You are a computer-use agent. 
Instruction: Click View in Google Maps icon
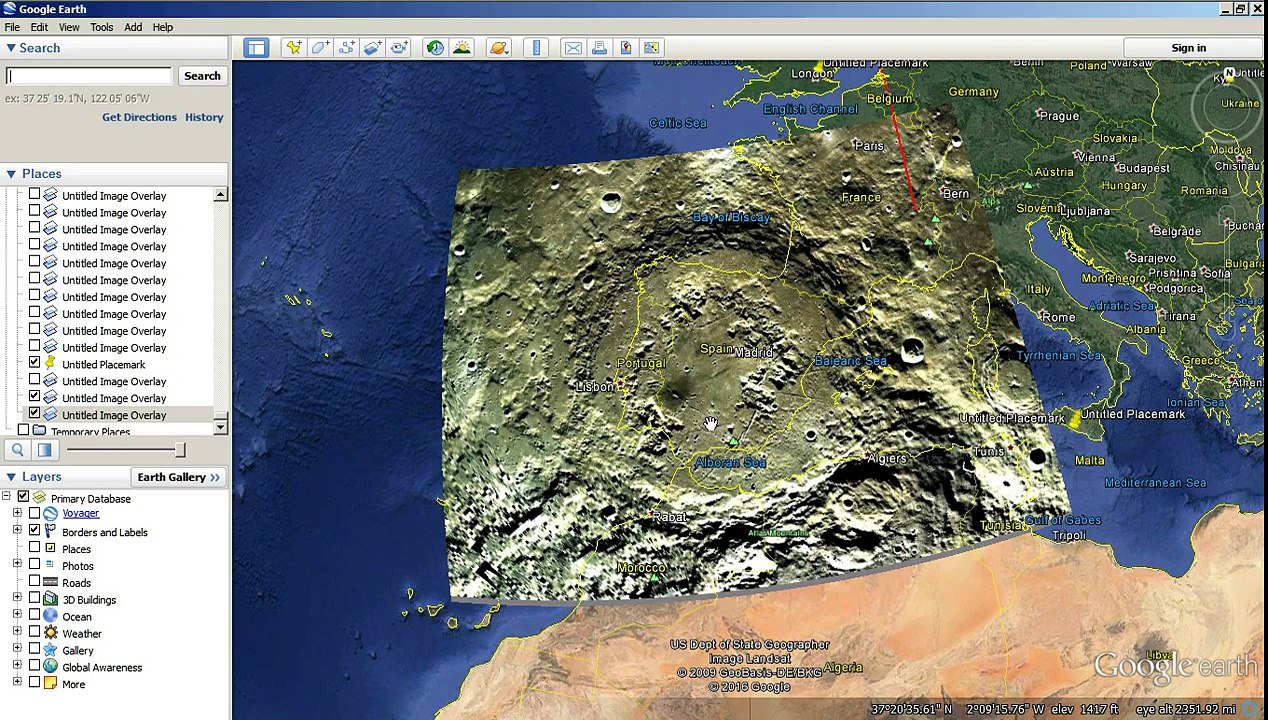(651, 48)
